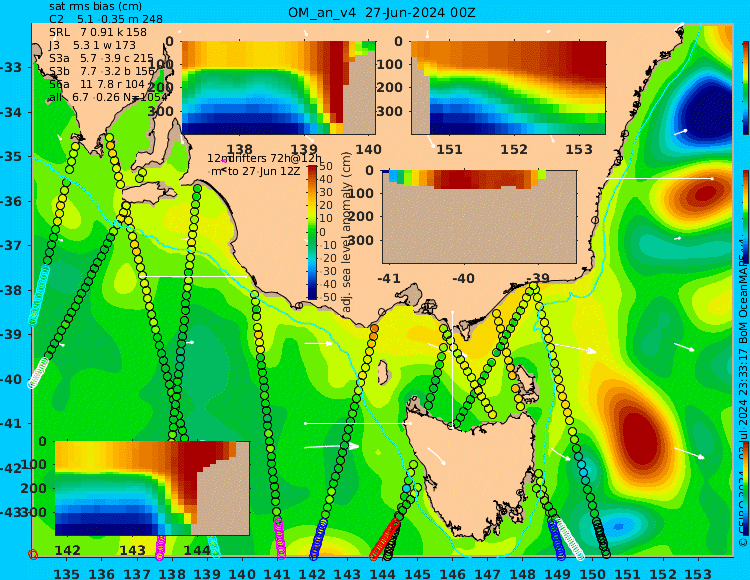Open the 138–140 longitude cross-section inset
The image size is (750, 580).
pos(278,88)
